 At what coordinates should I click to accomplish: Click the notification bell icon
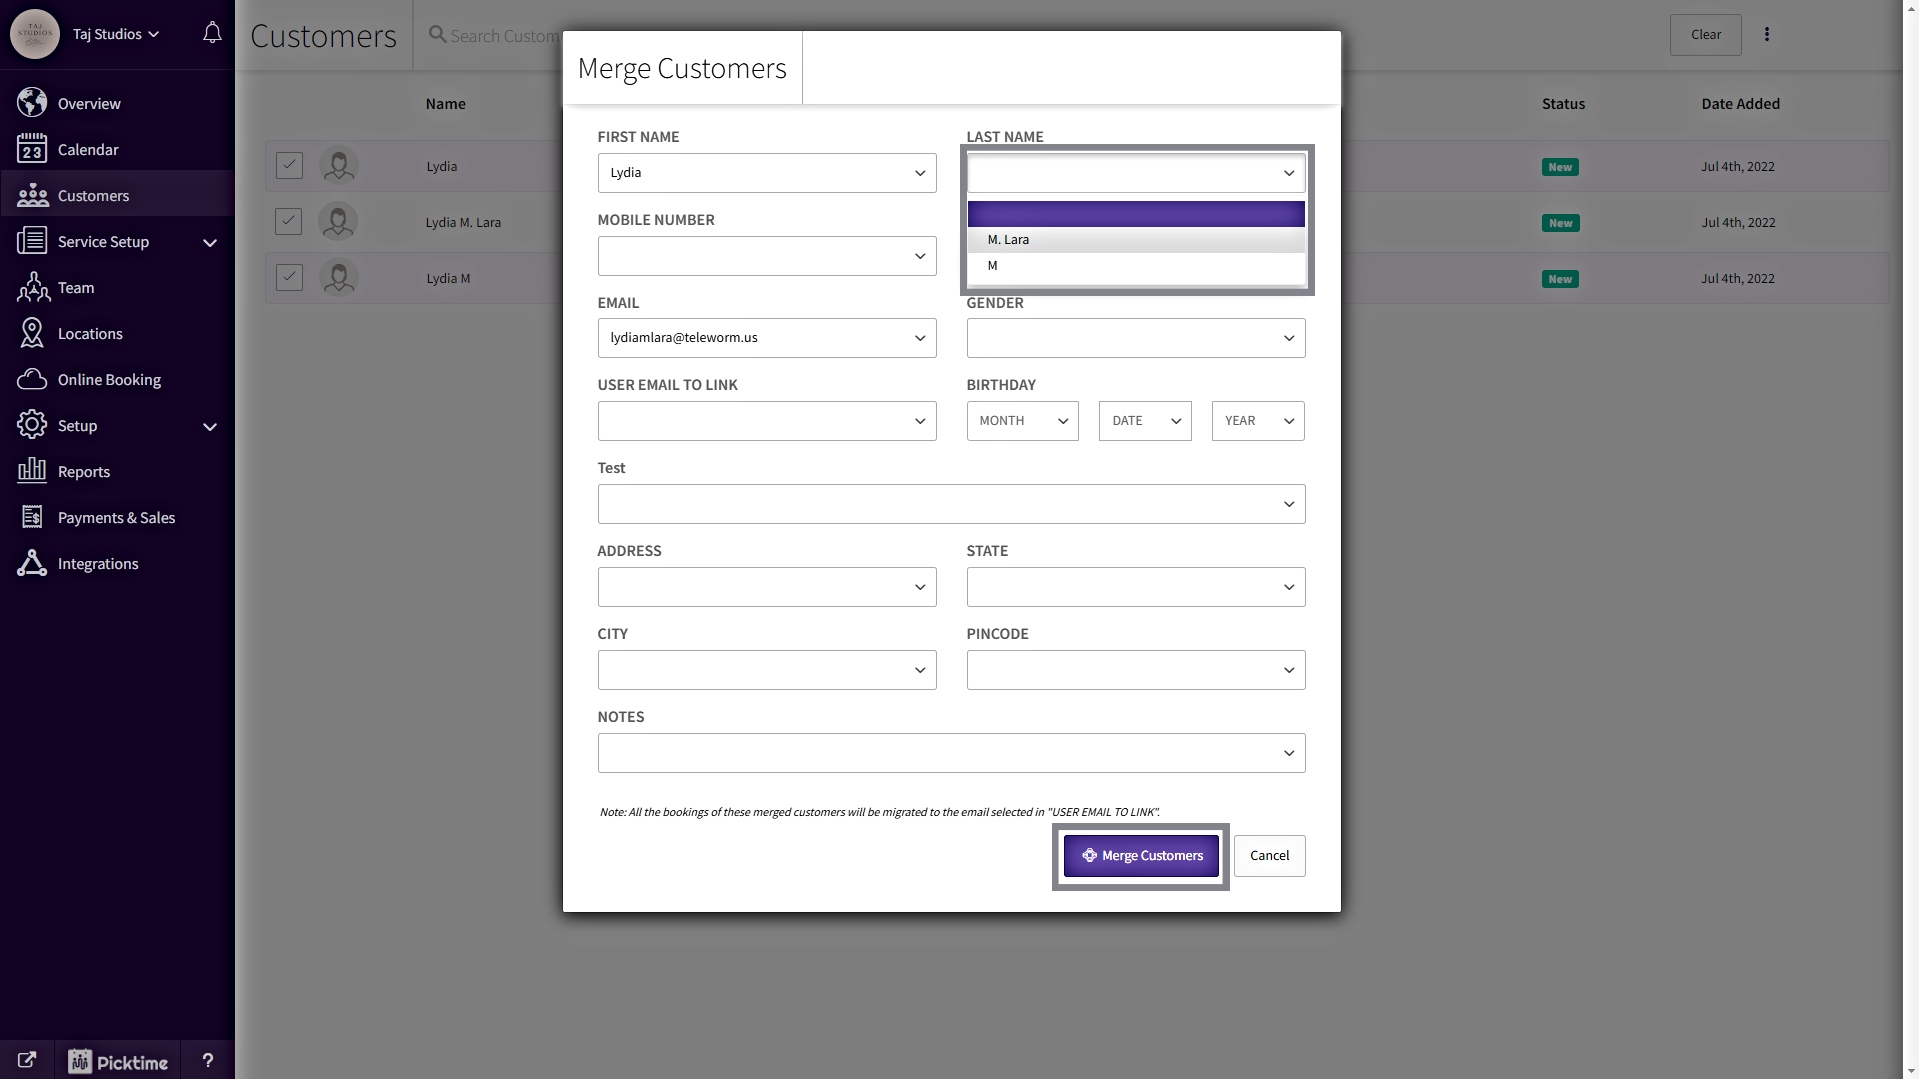(212, 33)
